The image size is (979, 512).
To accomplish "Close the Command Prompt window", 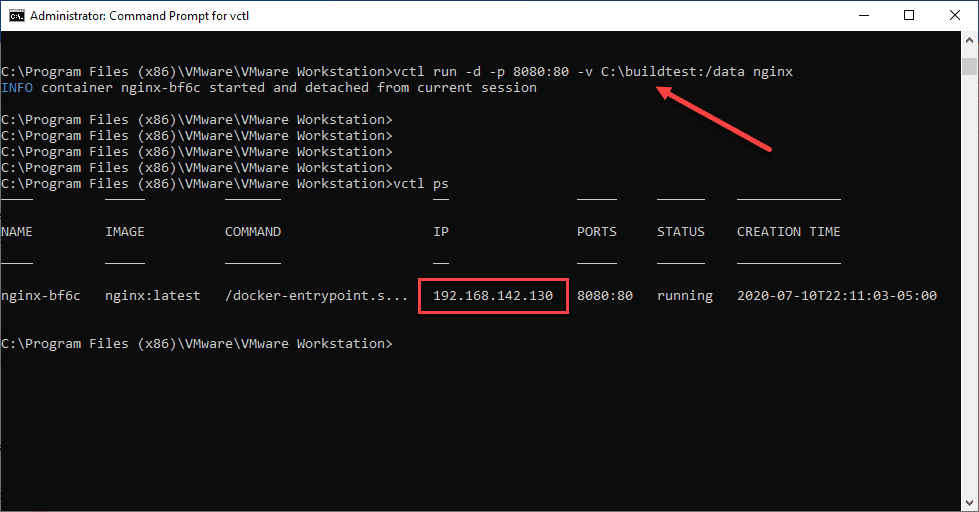I will point(955,15).
